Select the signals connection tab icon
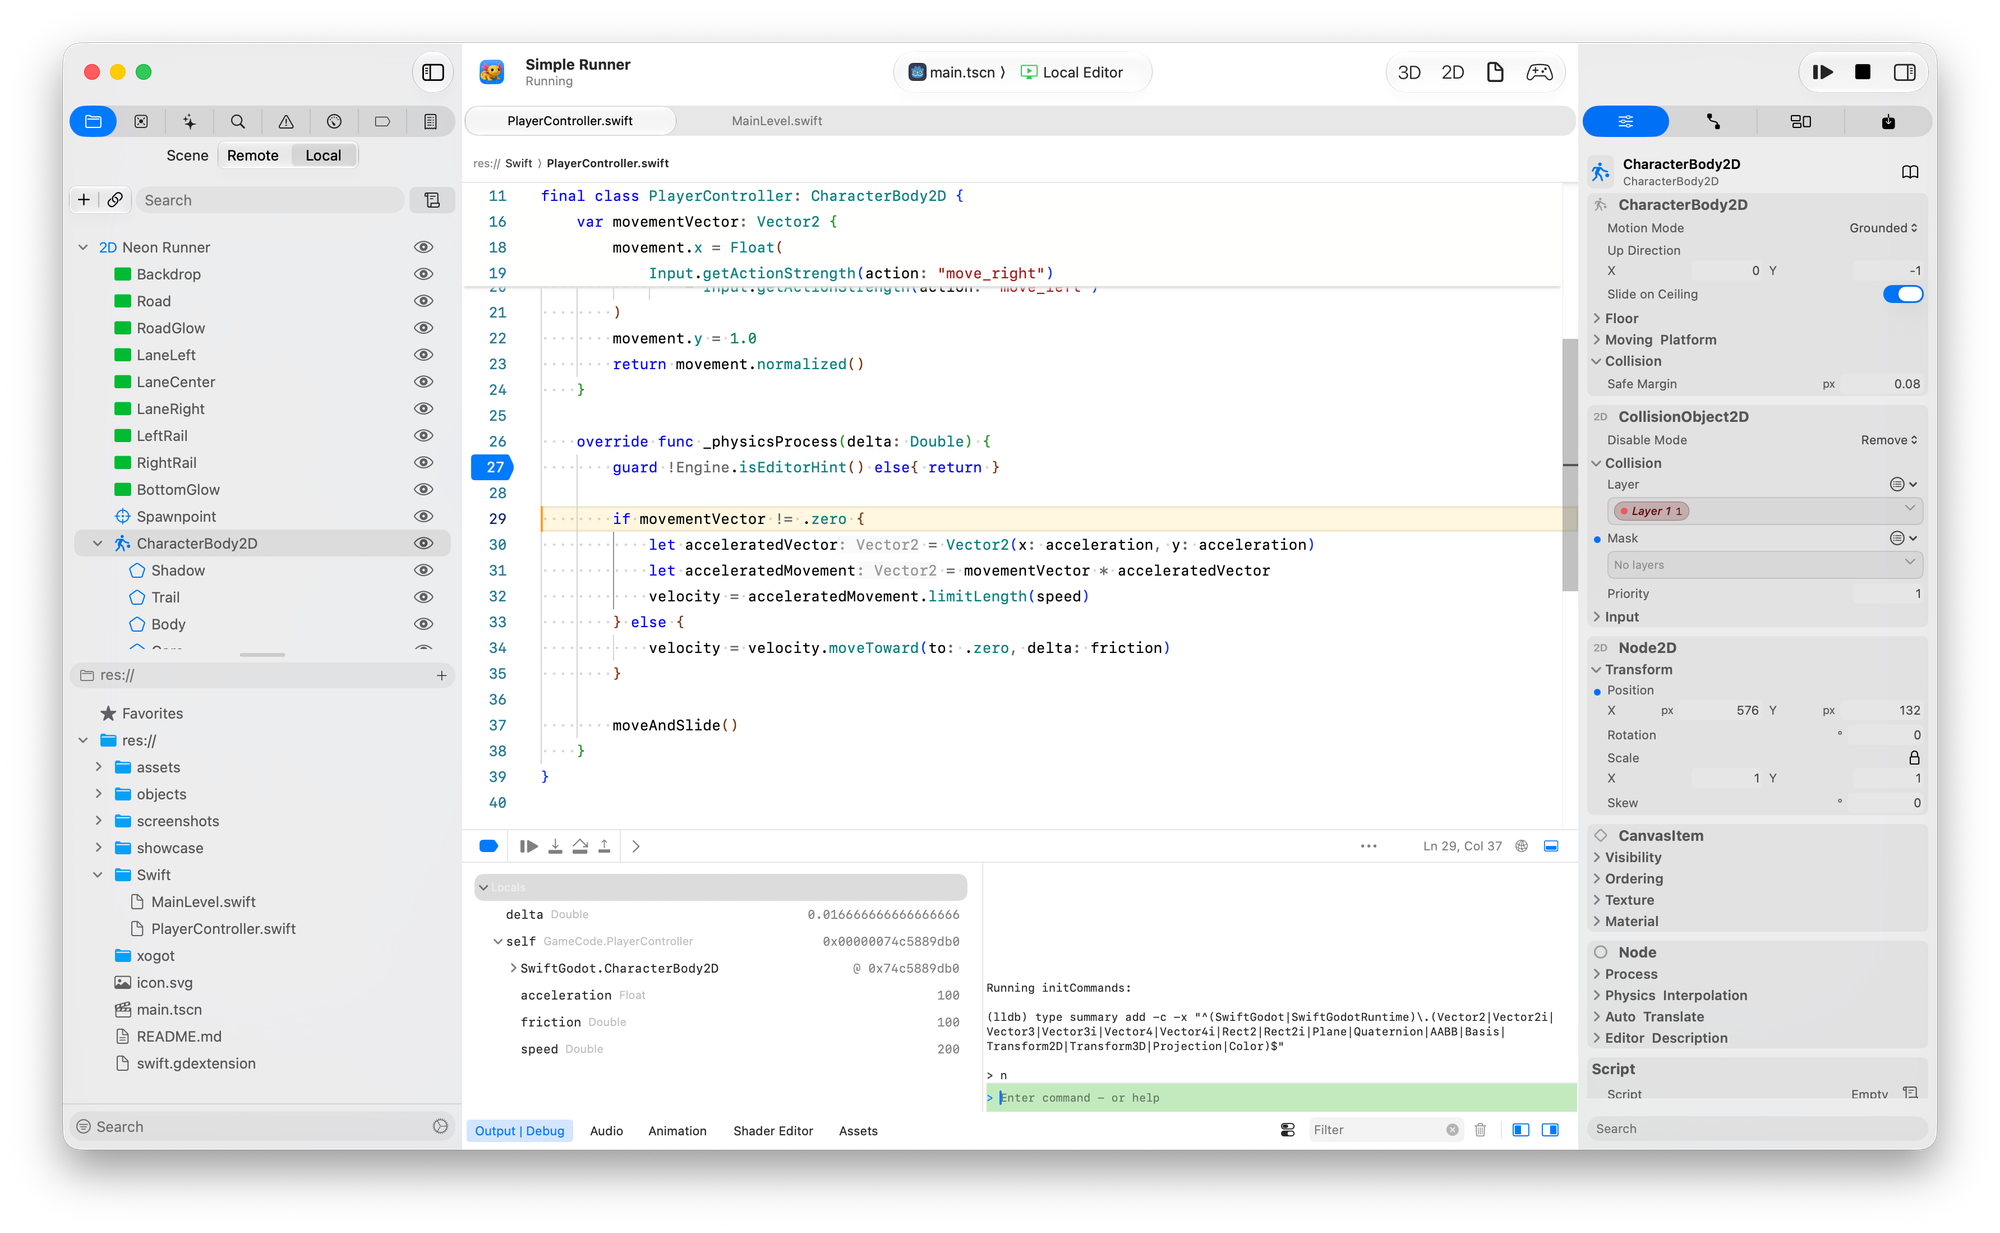Screen dimensions: 2000x1233 tap(1714, 121)
